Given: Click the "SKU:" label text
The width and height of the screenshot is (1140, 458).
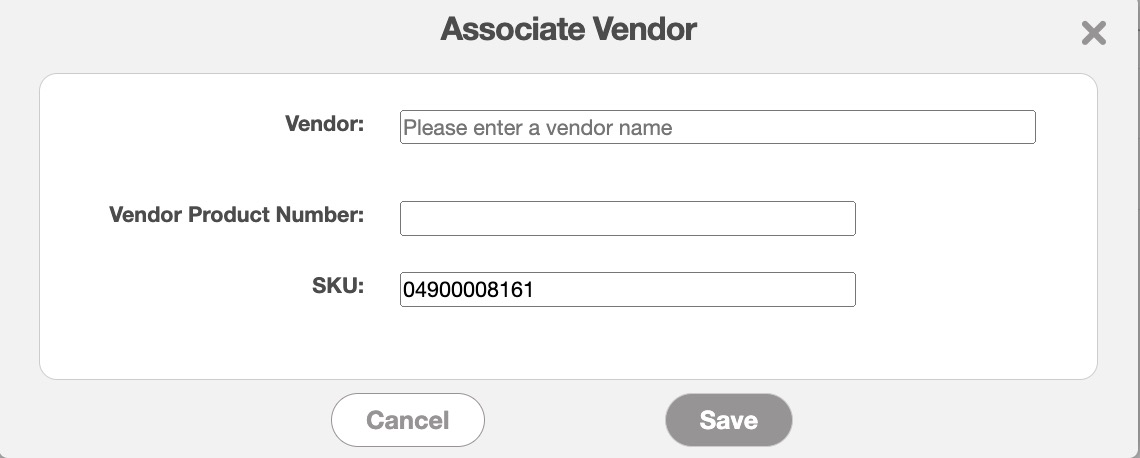Looking at the screenshot, I should (337, 286).
